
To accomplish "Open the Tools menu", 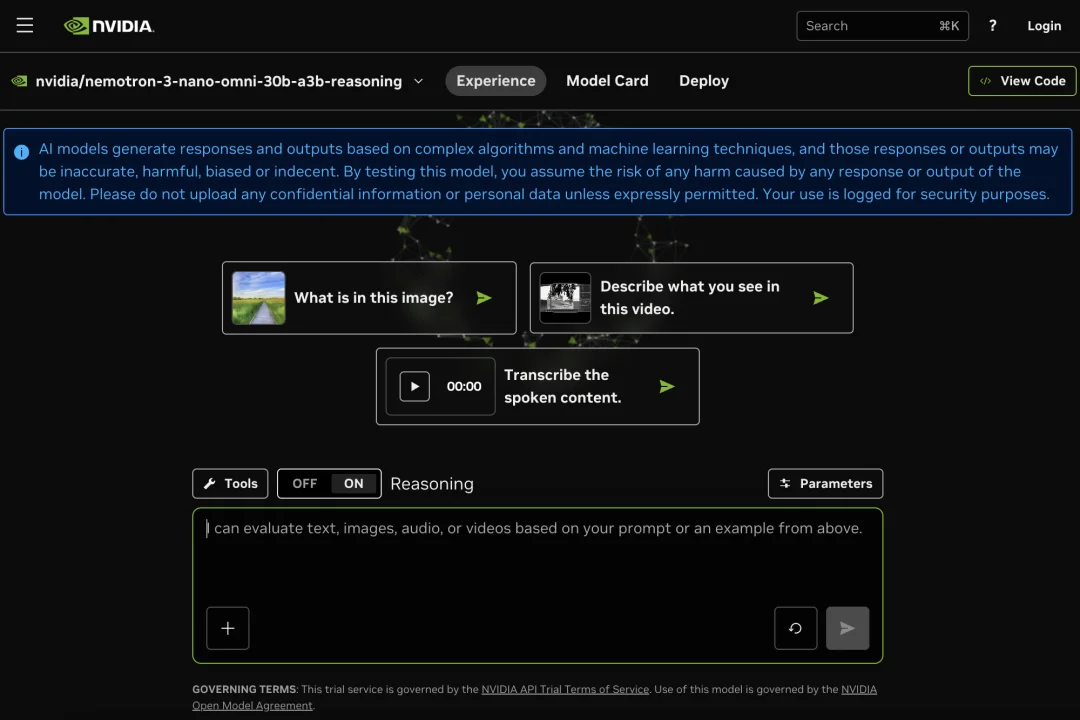I will coord(230,484).
